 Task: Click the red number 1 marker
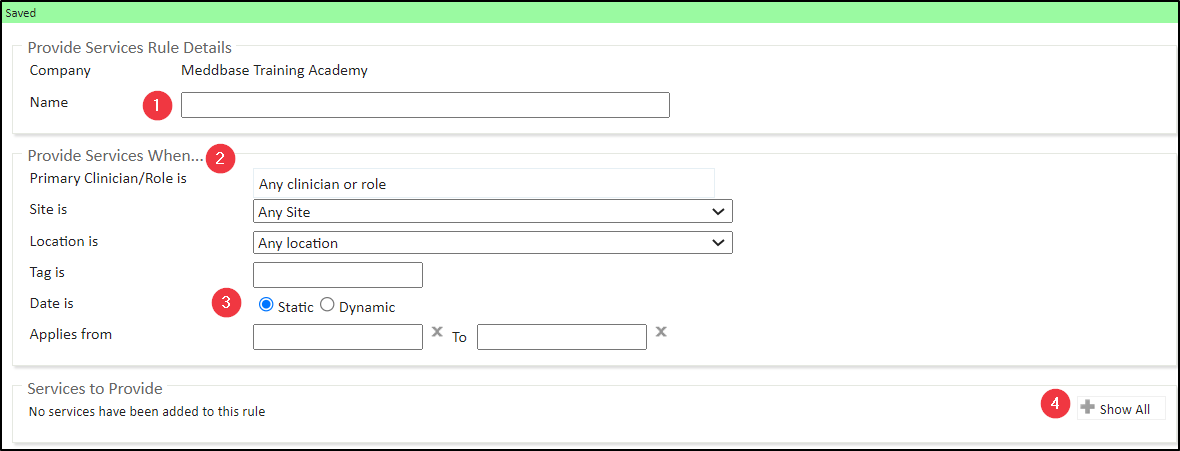[158, 105]
